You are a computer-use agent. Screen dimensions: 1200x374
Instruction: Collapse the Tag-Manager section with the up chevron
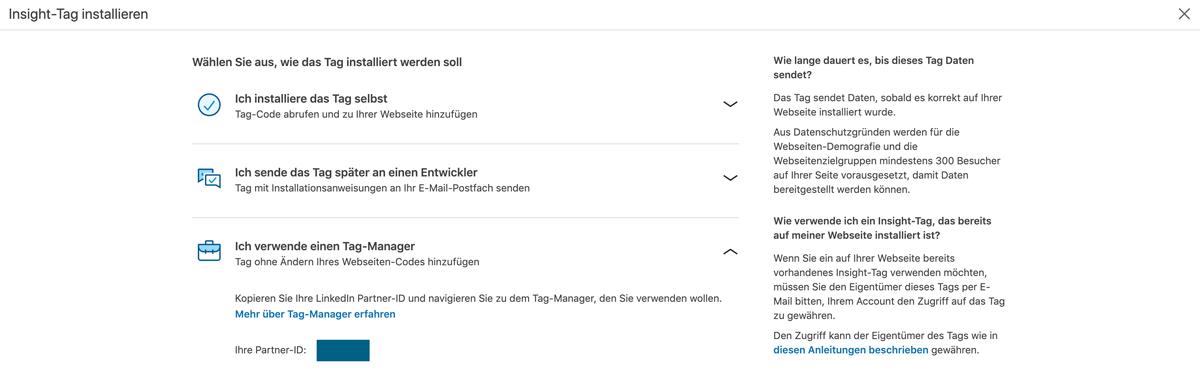coord(730,252)
